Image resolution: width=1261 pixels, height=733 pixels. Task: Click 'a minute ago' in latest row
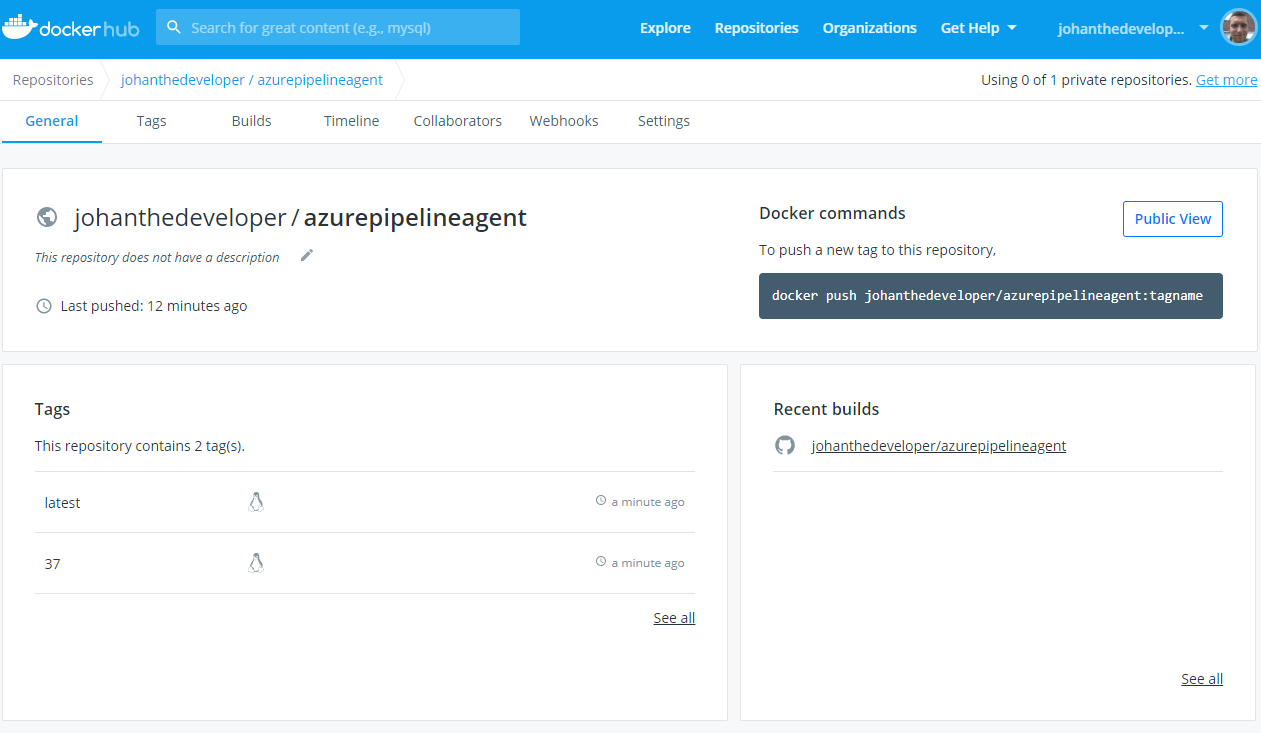point(648,502)
